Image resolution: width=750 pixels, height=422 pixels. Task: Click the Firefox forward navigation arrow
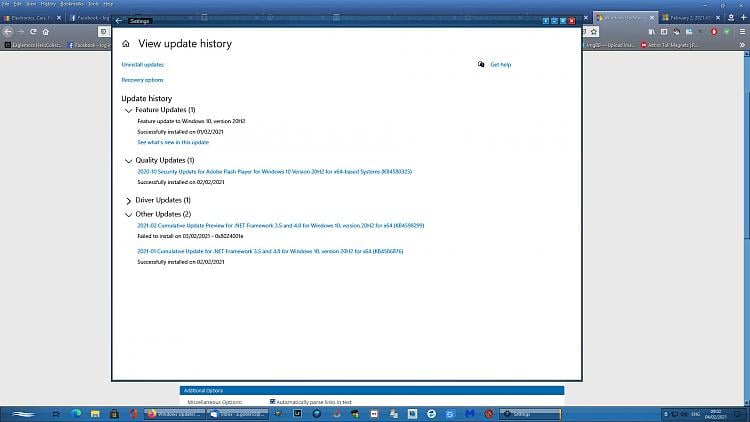pyautogui.click(x=21, y=32)
